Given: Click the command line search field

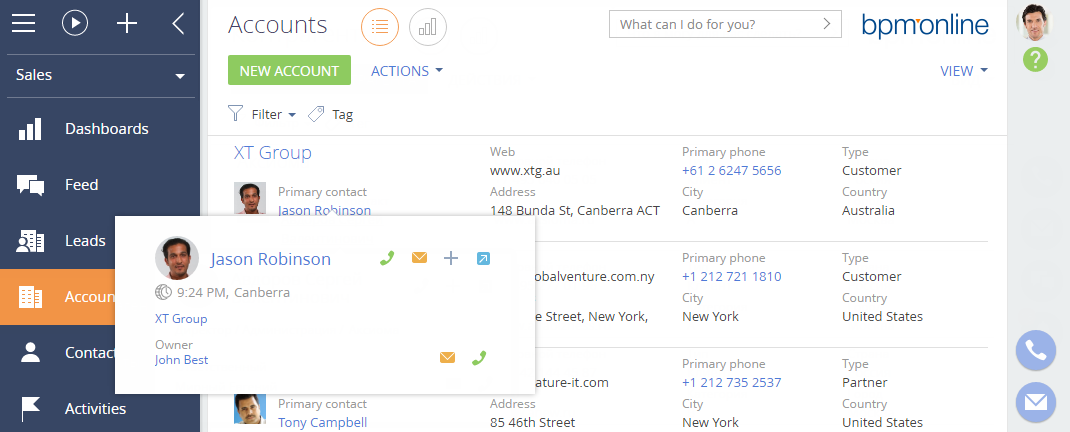Looking at the screenshot, I should coord(715,24).
